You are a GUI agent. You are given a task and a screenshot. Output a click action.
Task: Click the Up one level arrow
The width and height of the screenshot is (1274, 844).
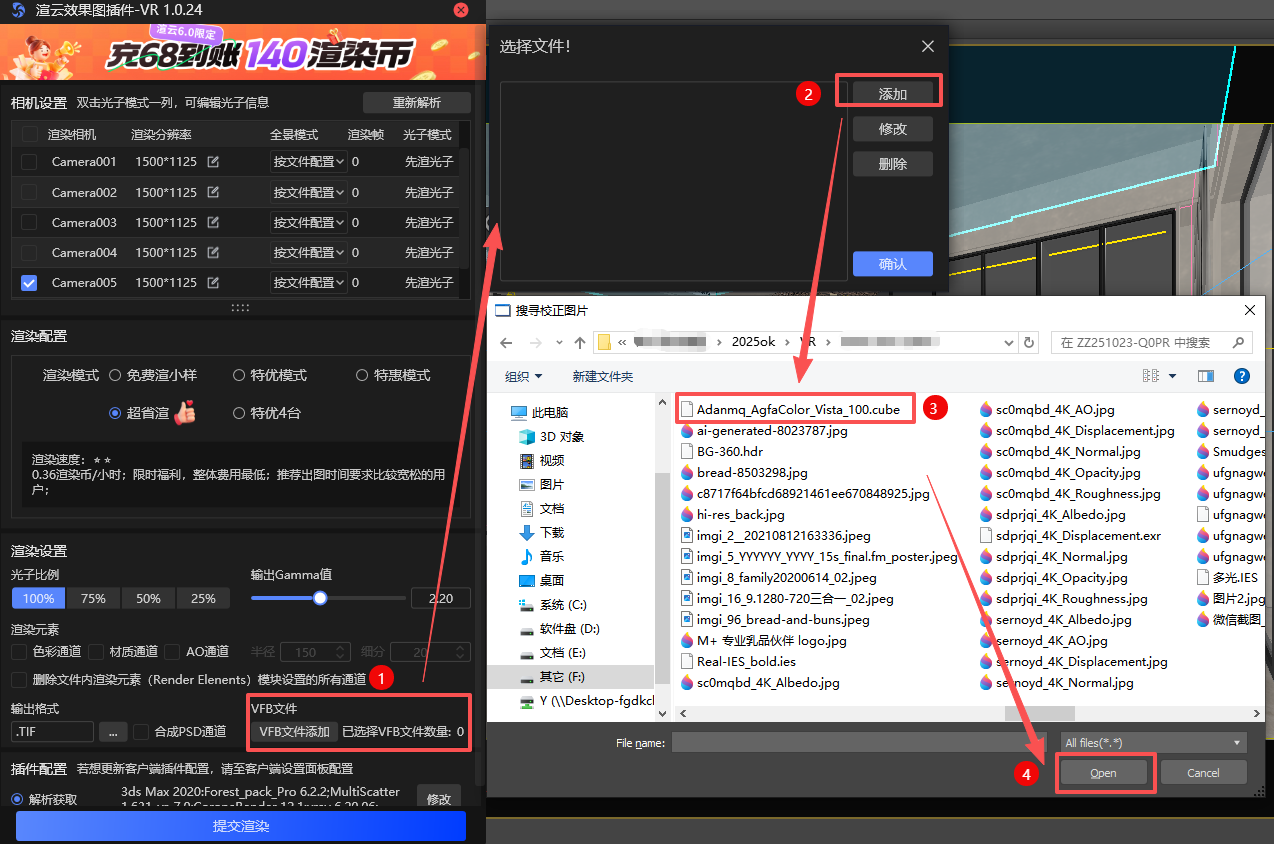pos(580,343)
